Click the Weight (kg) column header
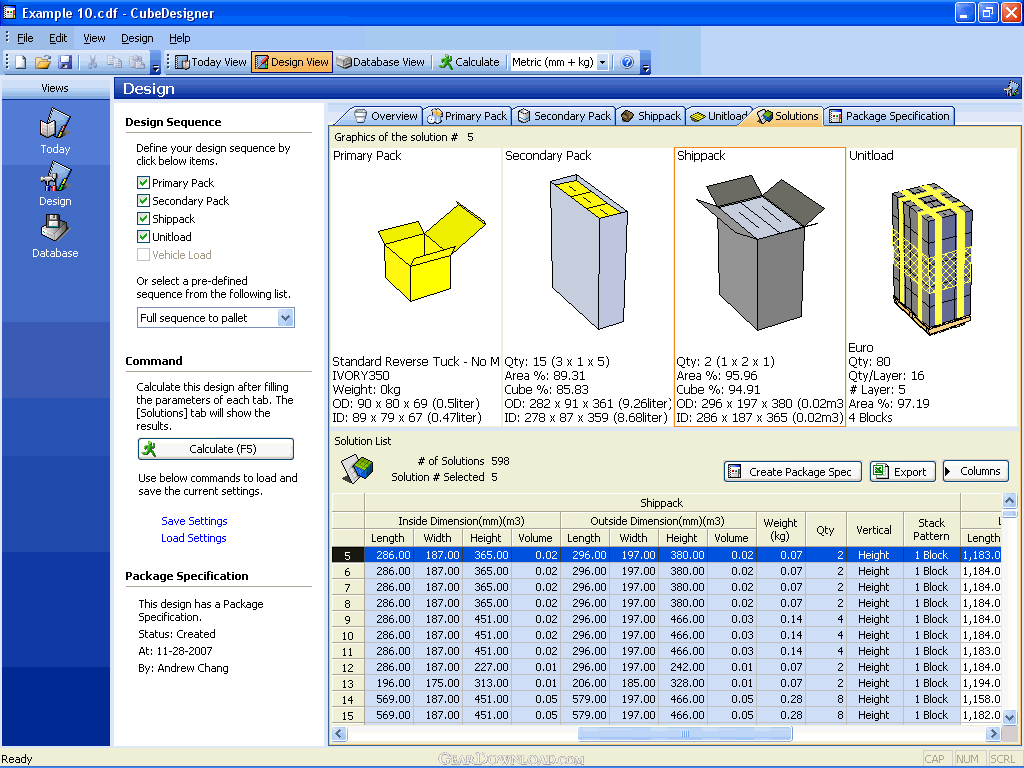The height and width of the screenshot is (768, 1024). [780, 530]
